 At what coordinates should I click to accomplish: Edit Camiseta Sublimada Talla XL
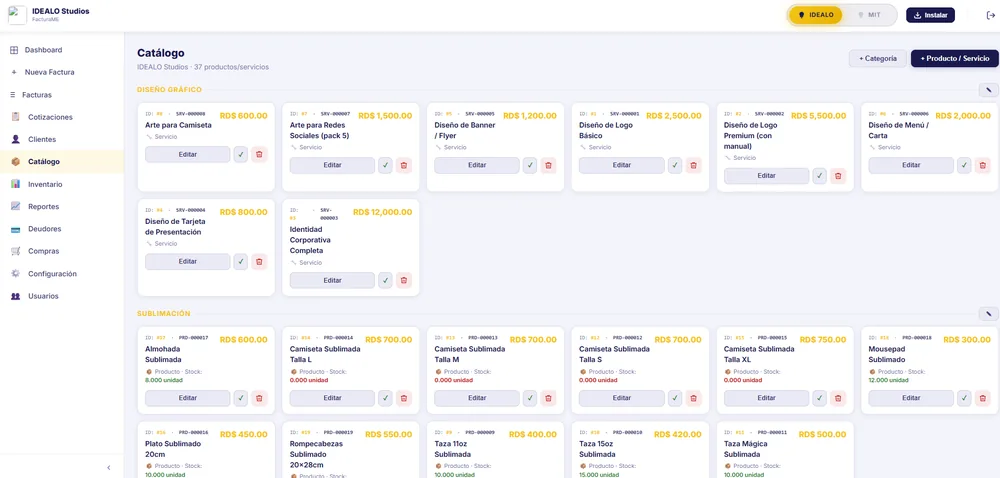767,398
